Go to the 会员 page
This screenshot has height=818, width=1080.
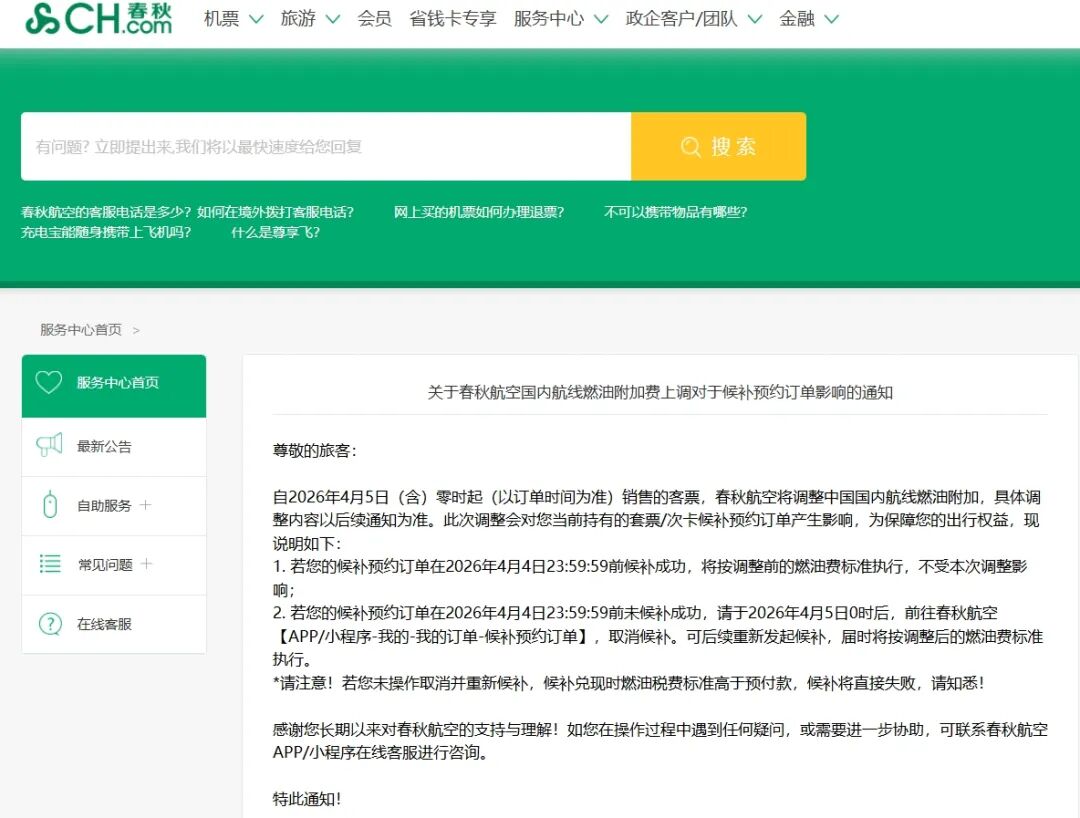(x=374, y=19)
